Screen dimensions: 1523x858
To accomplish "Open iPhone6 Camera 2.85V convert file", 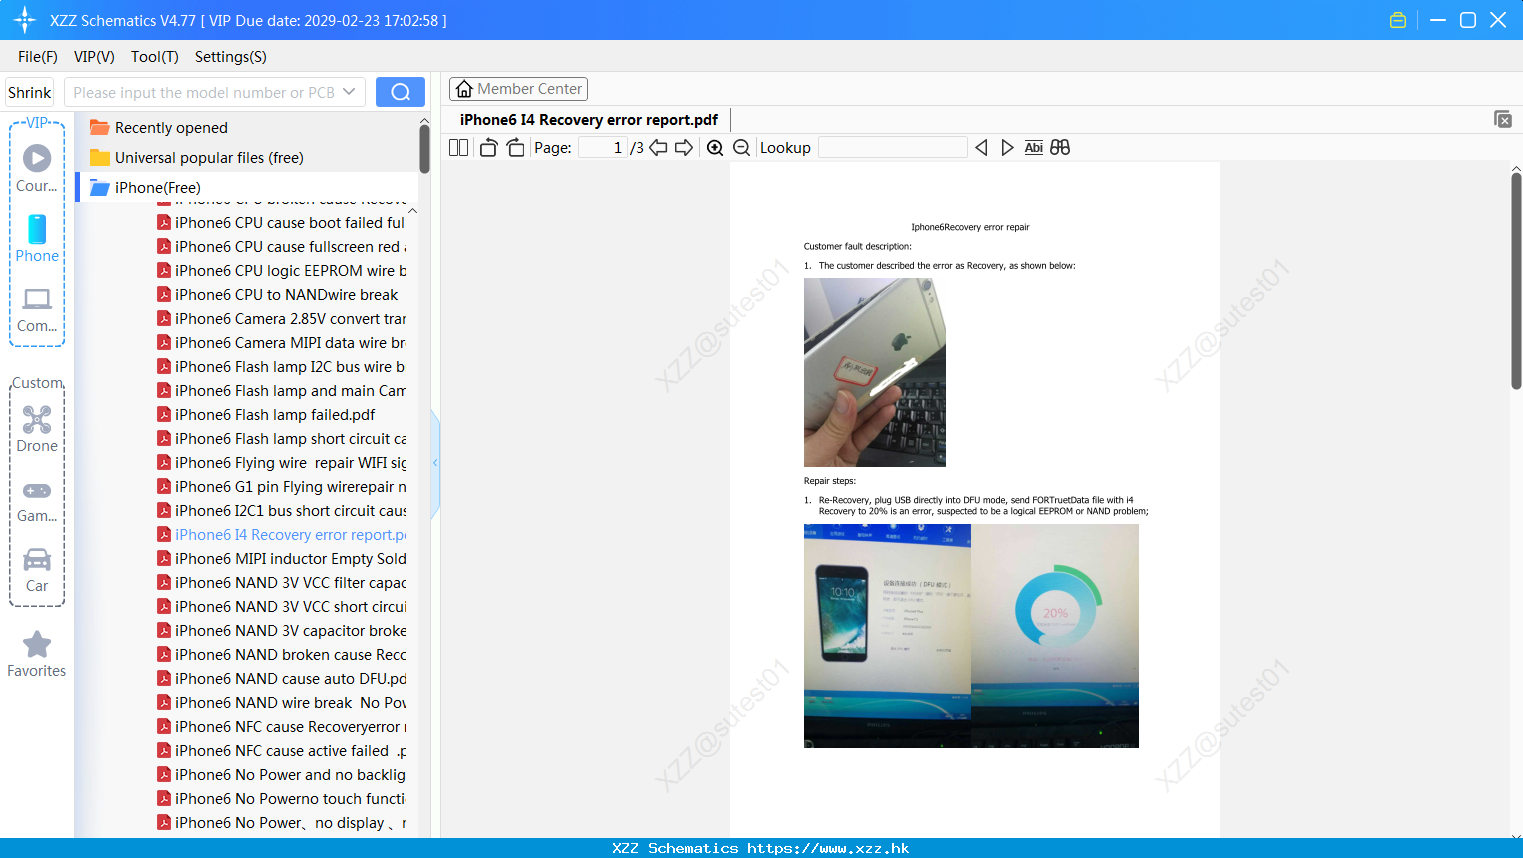I will tap(281, 318).
